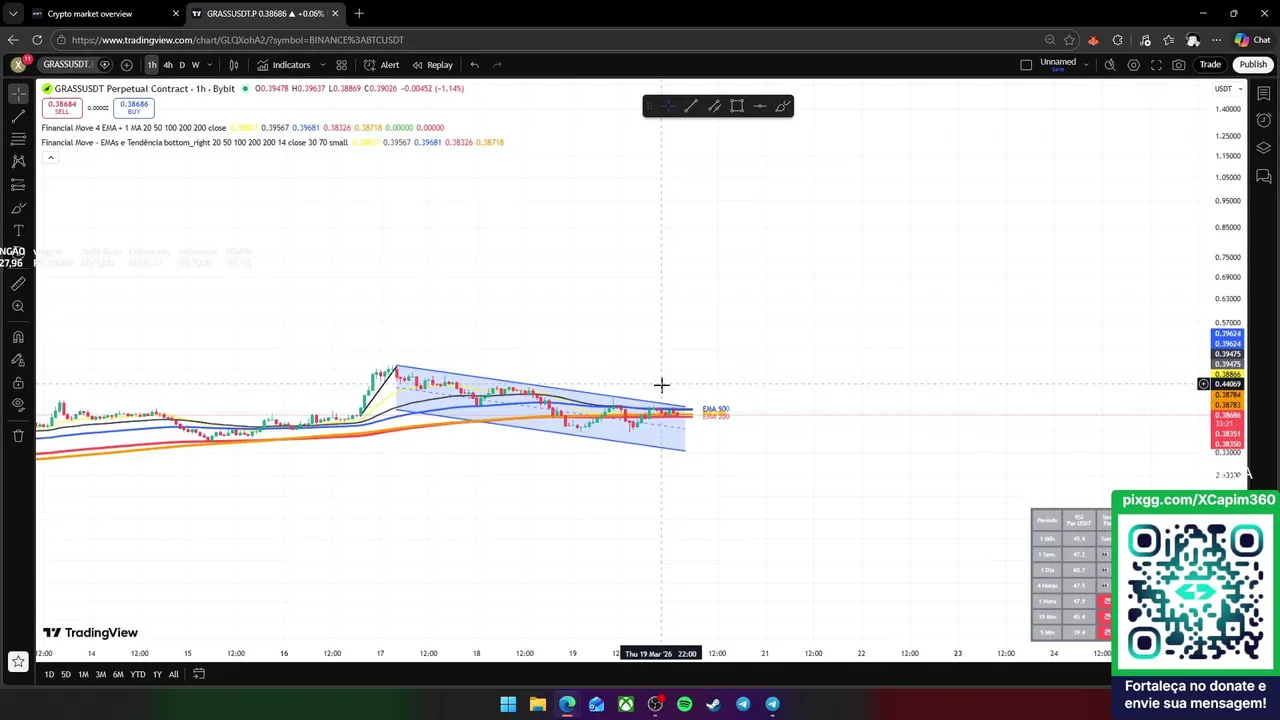Open the candlestick chart type selector
The width and height of the screenshot is (1280, 720).
234,65
